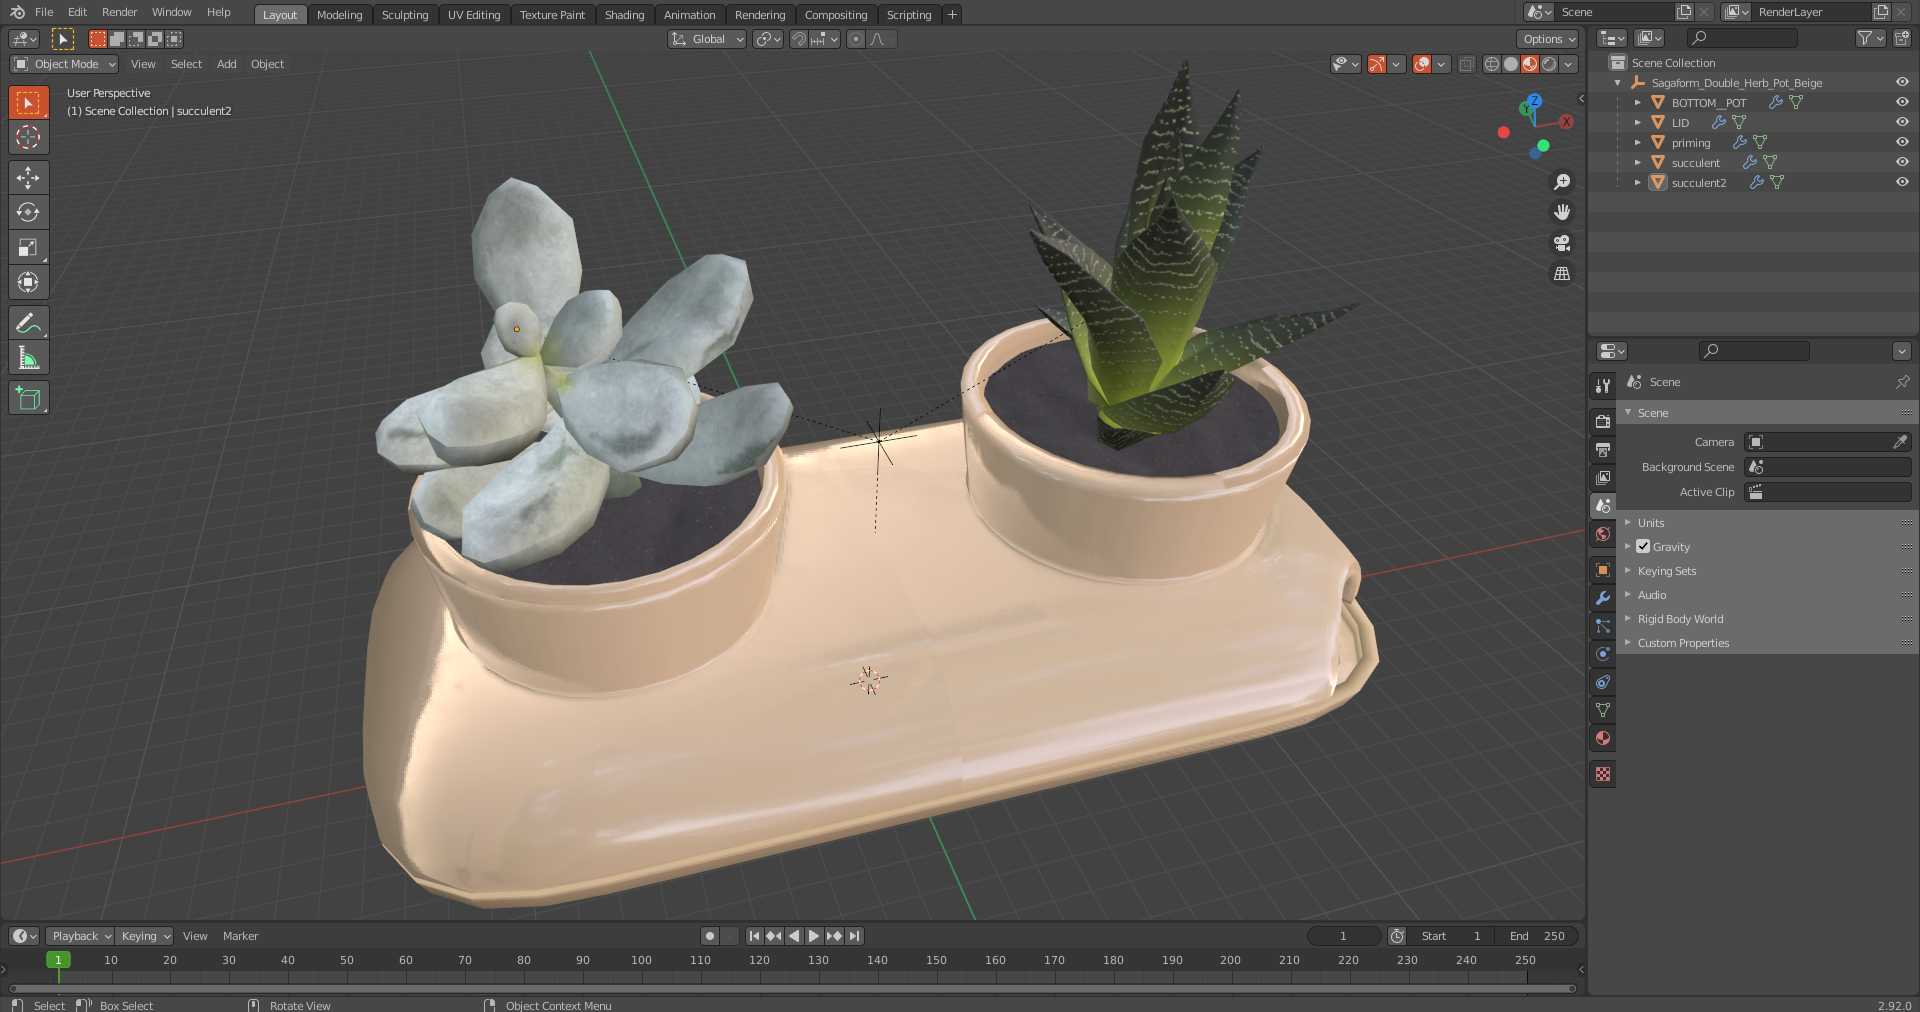Expand BOTTOM__POT tree item
The height and width of the screenshot is (1012, 1920).
(1637, 102)
